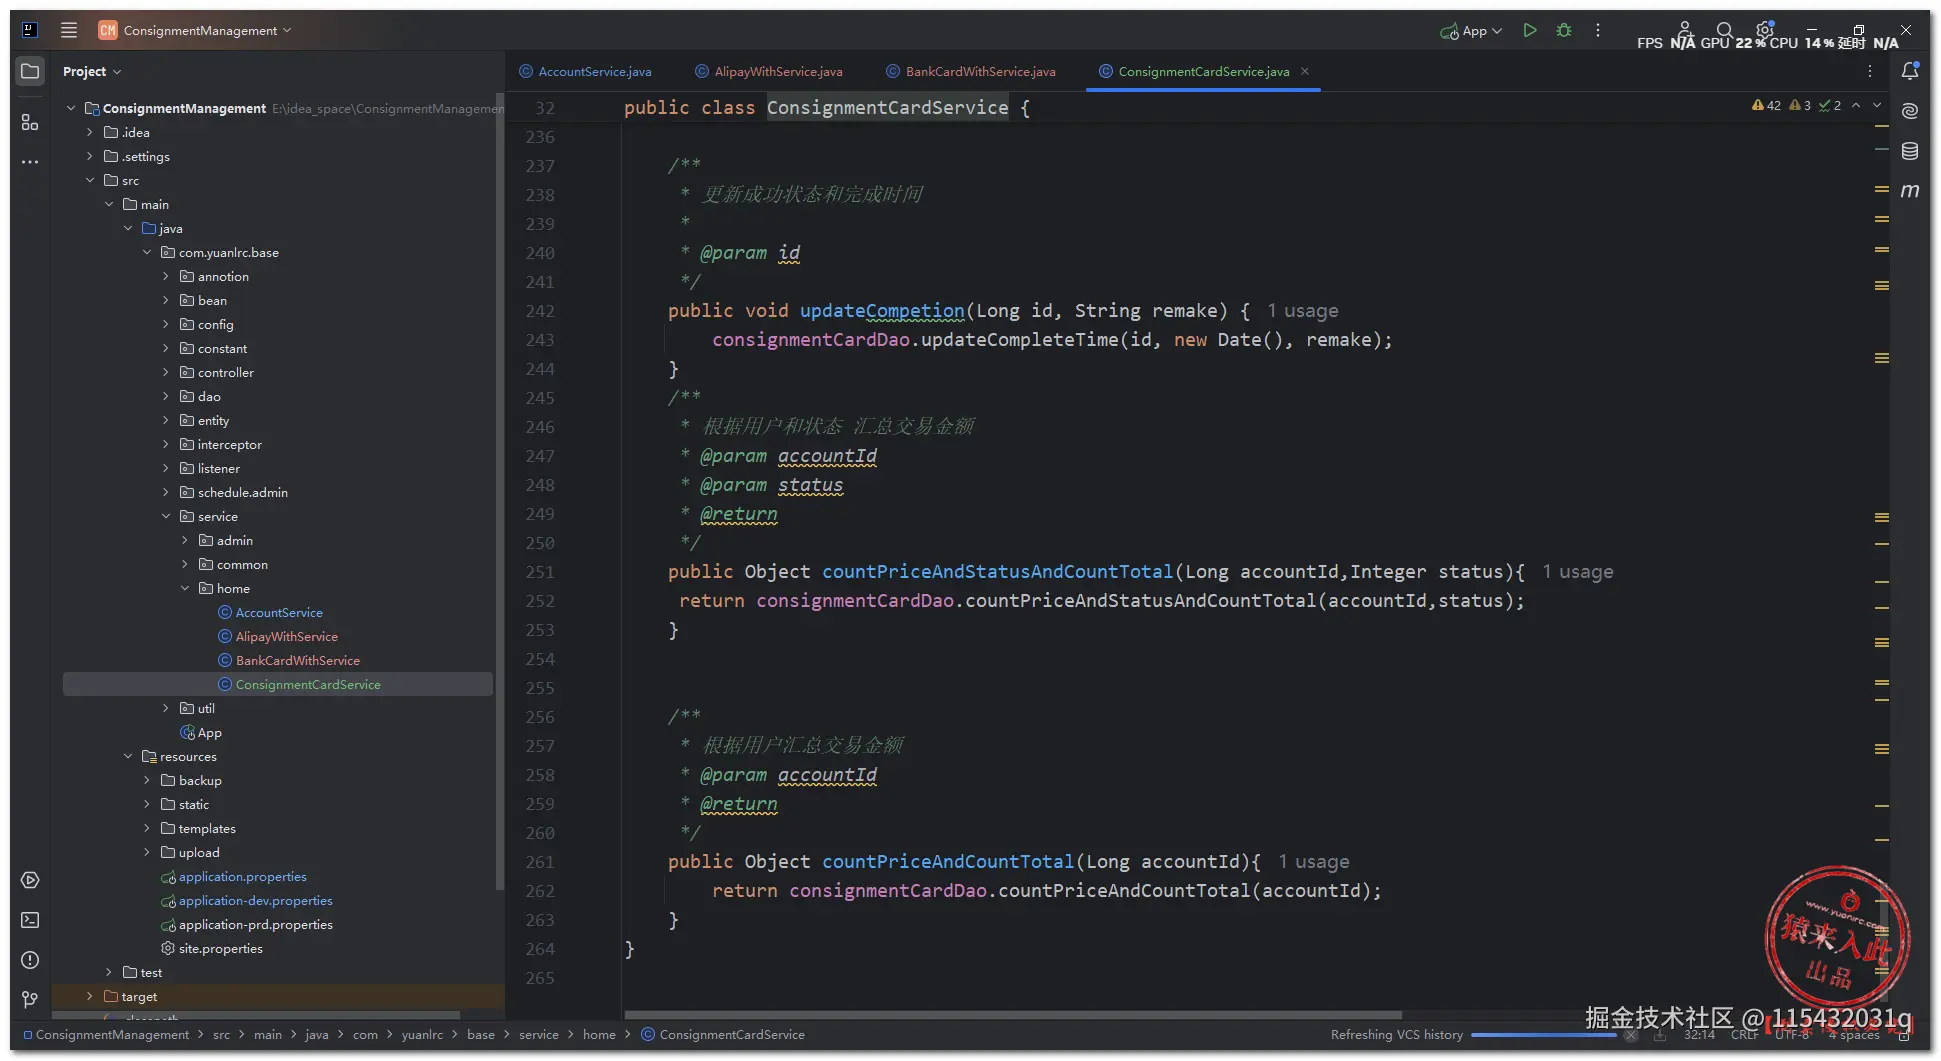Open the main hamburger menu

coord(69,30)
